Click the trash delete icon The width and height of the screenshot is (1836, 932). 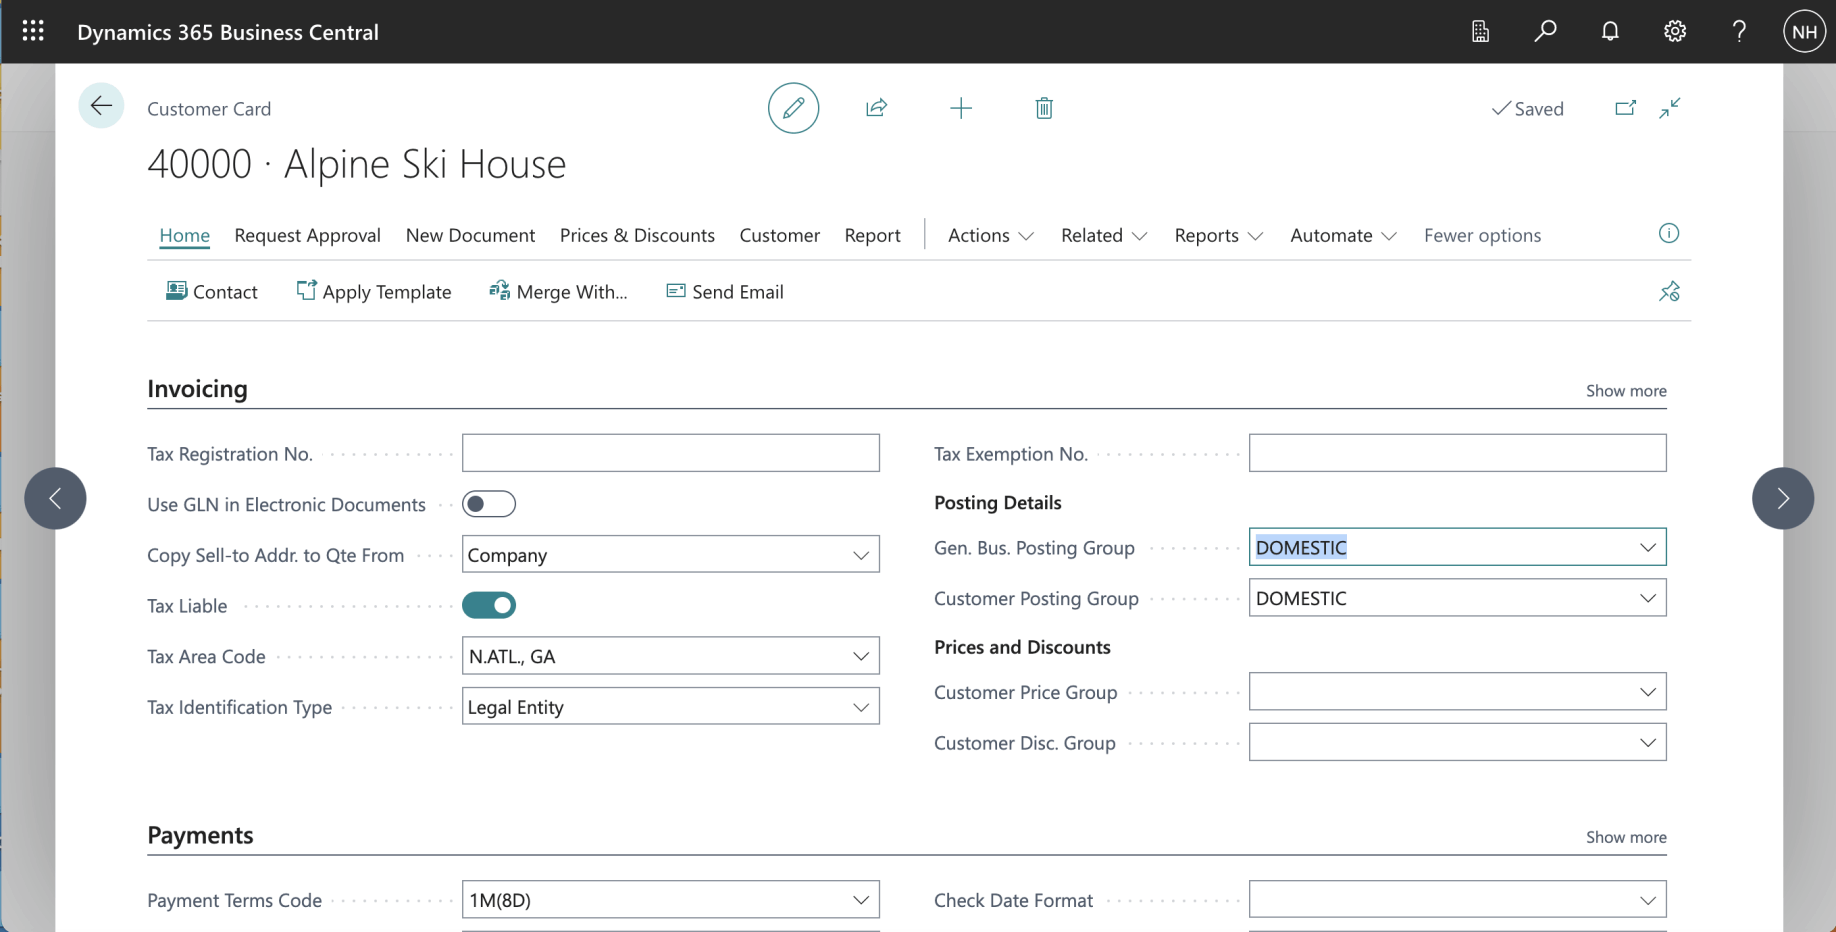click(x=1043, y=108)
